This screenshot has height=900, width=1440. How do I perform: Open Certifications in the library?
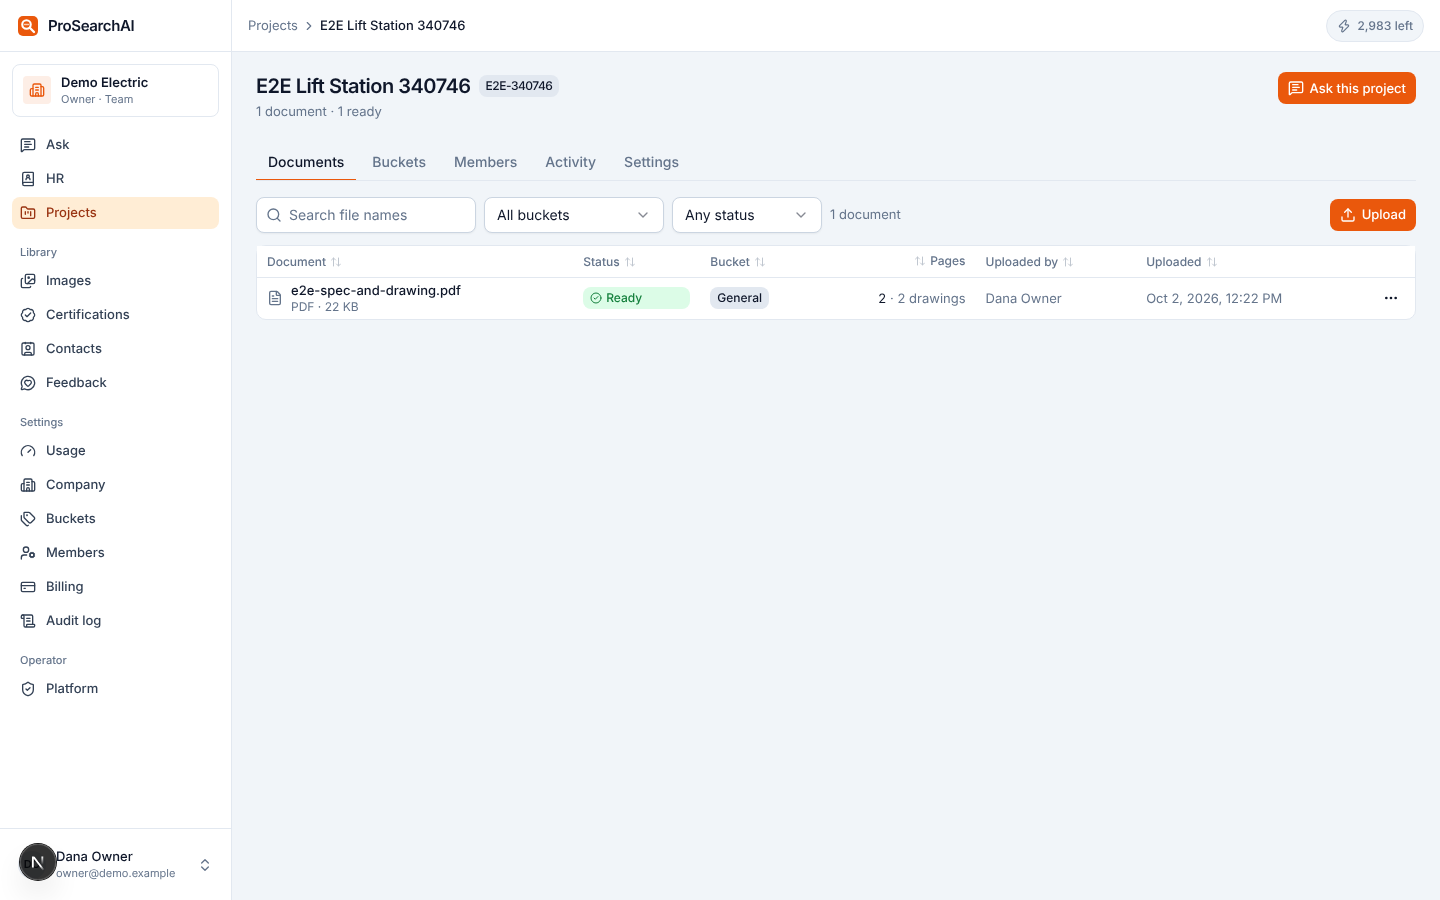[x=115, y=315]
